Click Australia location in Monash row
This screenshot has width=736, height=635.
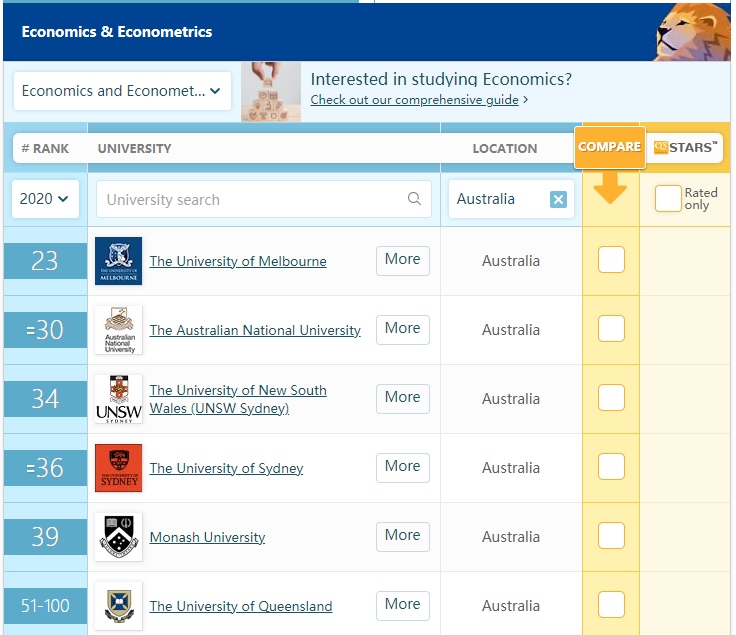(x=511, y=537)
